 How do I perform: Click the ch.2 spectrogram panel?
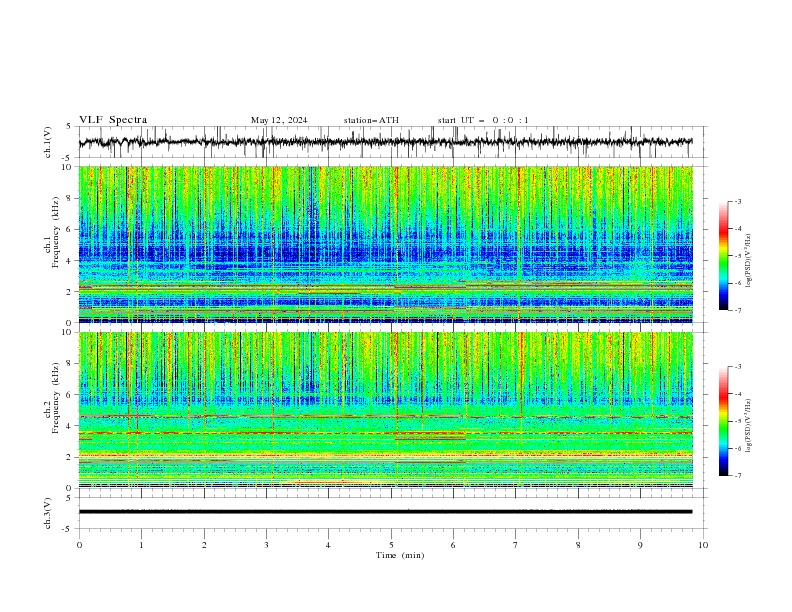[386, 410]
